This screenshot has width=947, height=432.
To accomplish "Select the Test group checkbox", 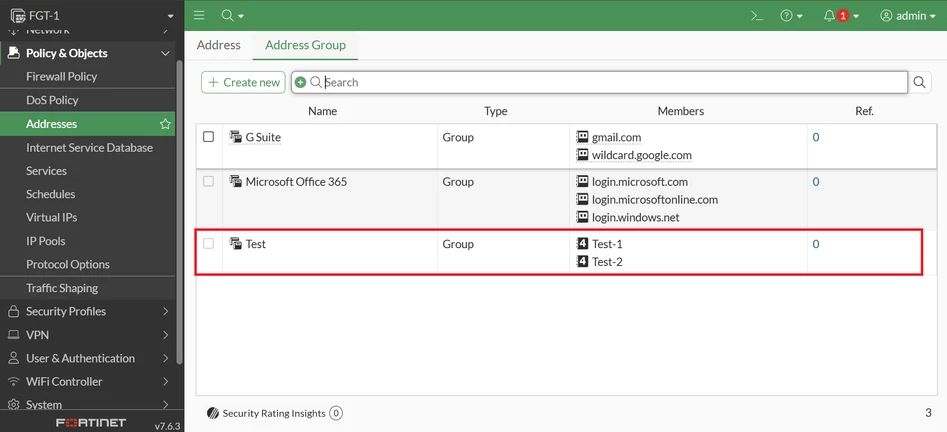I will [x=208, y=243].
